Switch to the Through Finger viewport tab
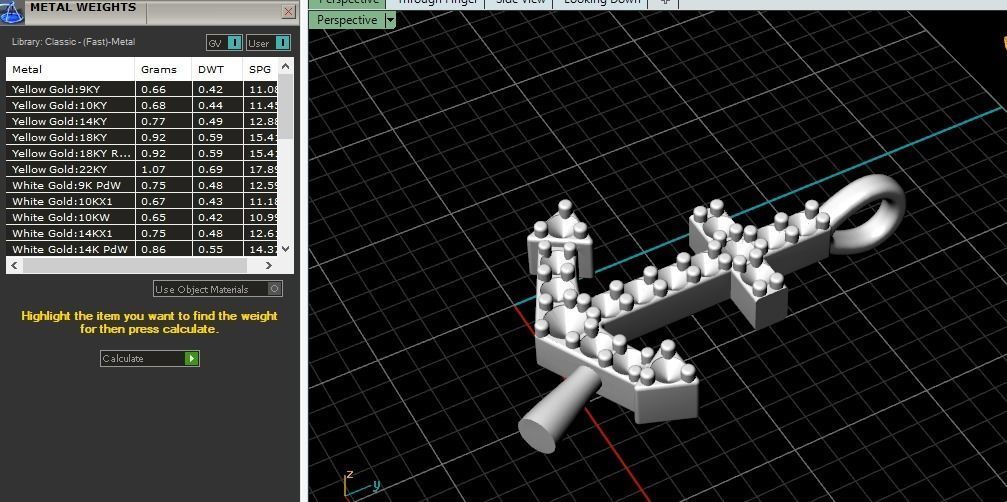Image resolution: width=1007 pixels, height=502 pixels. tap(437, 2)
